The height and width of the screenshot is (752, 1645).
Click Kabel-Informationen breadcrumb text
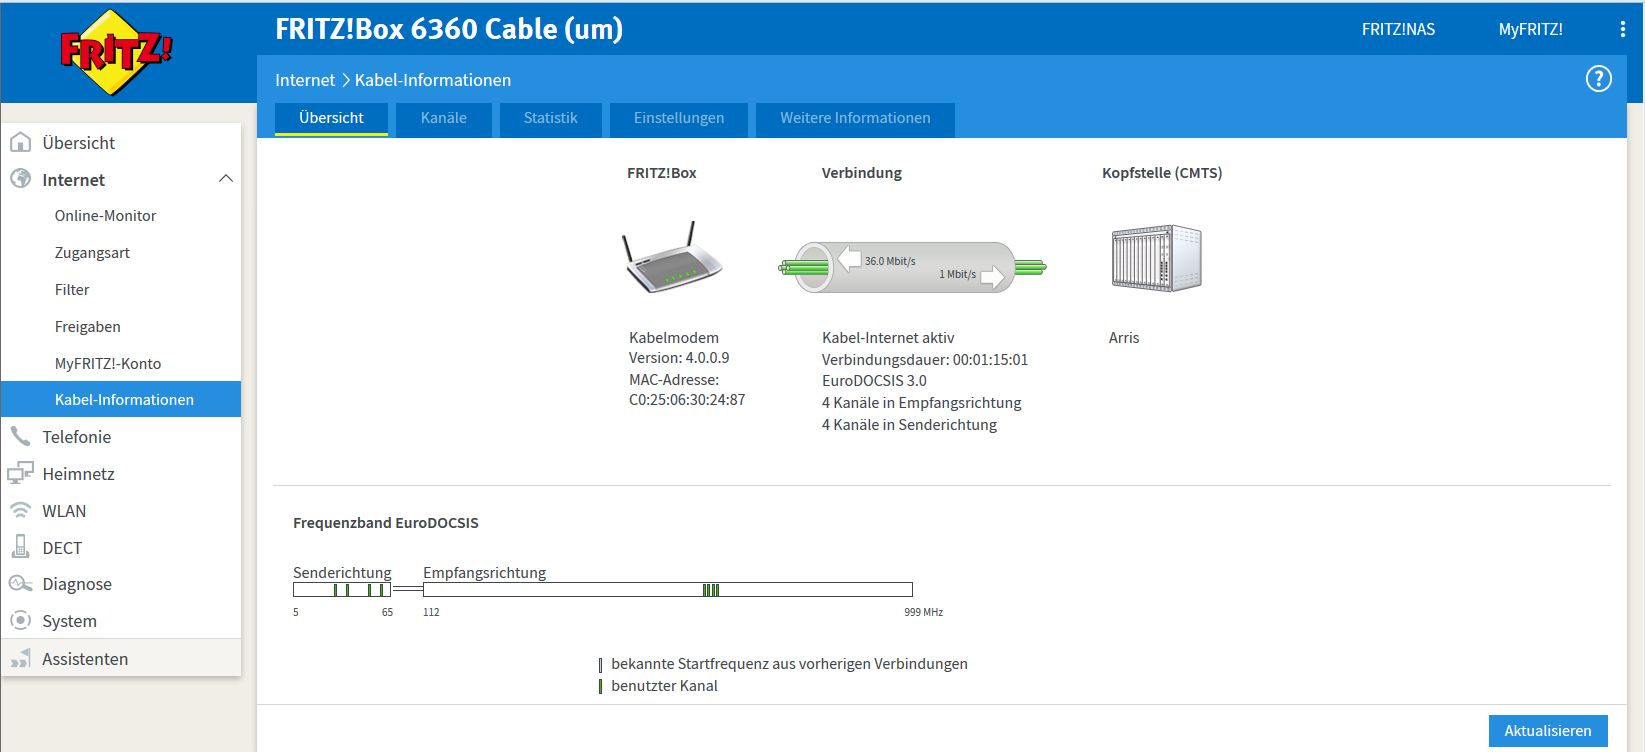[433, 80]
